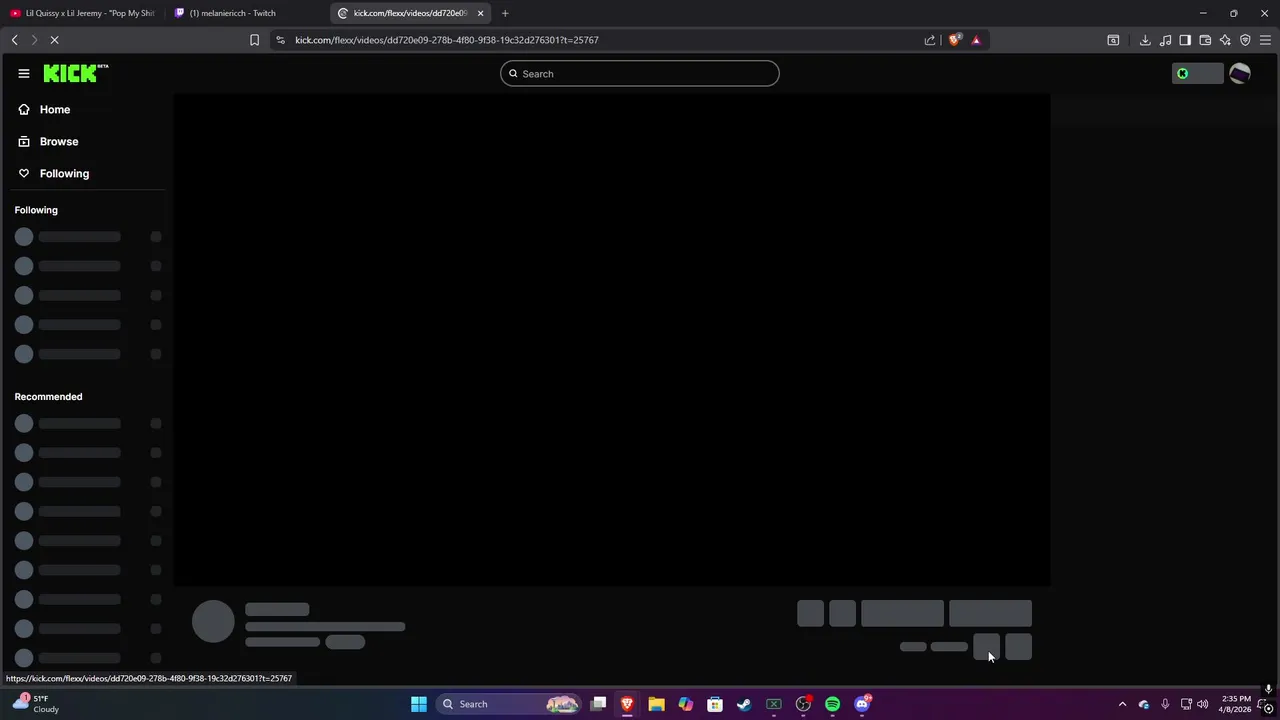Click the Windows taskbar Search box
This screenshot has height=720, width=1280.
point(508,704)
